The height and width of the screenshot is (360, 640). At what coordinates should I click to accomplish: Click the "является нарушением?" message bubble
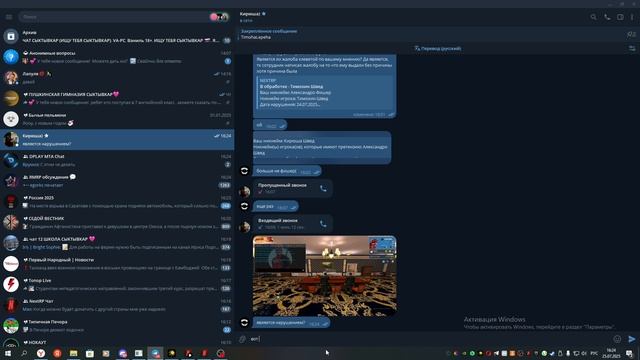[x=291, y=322]
